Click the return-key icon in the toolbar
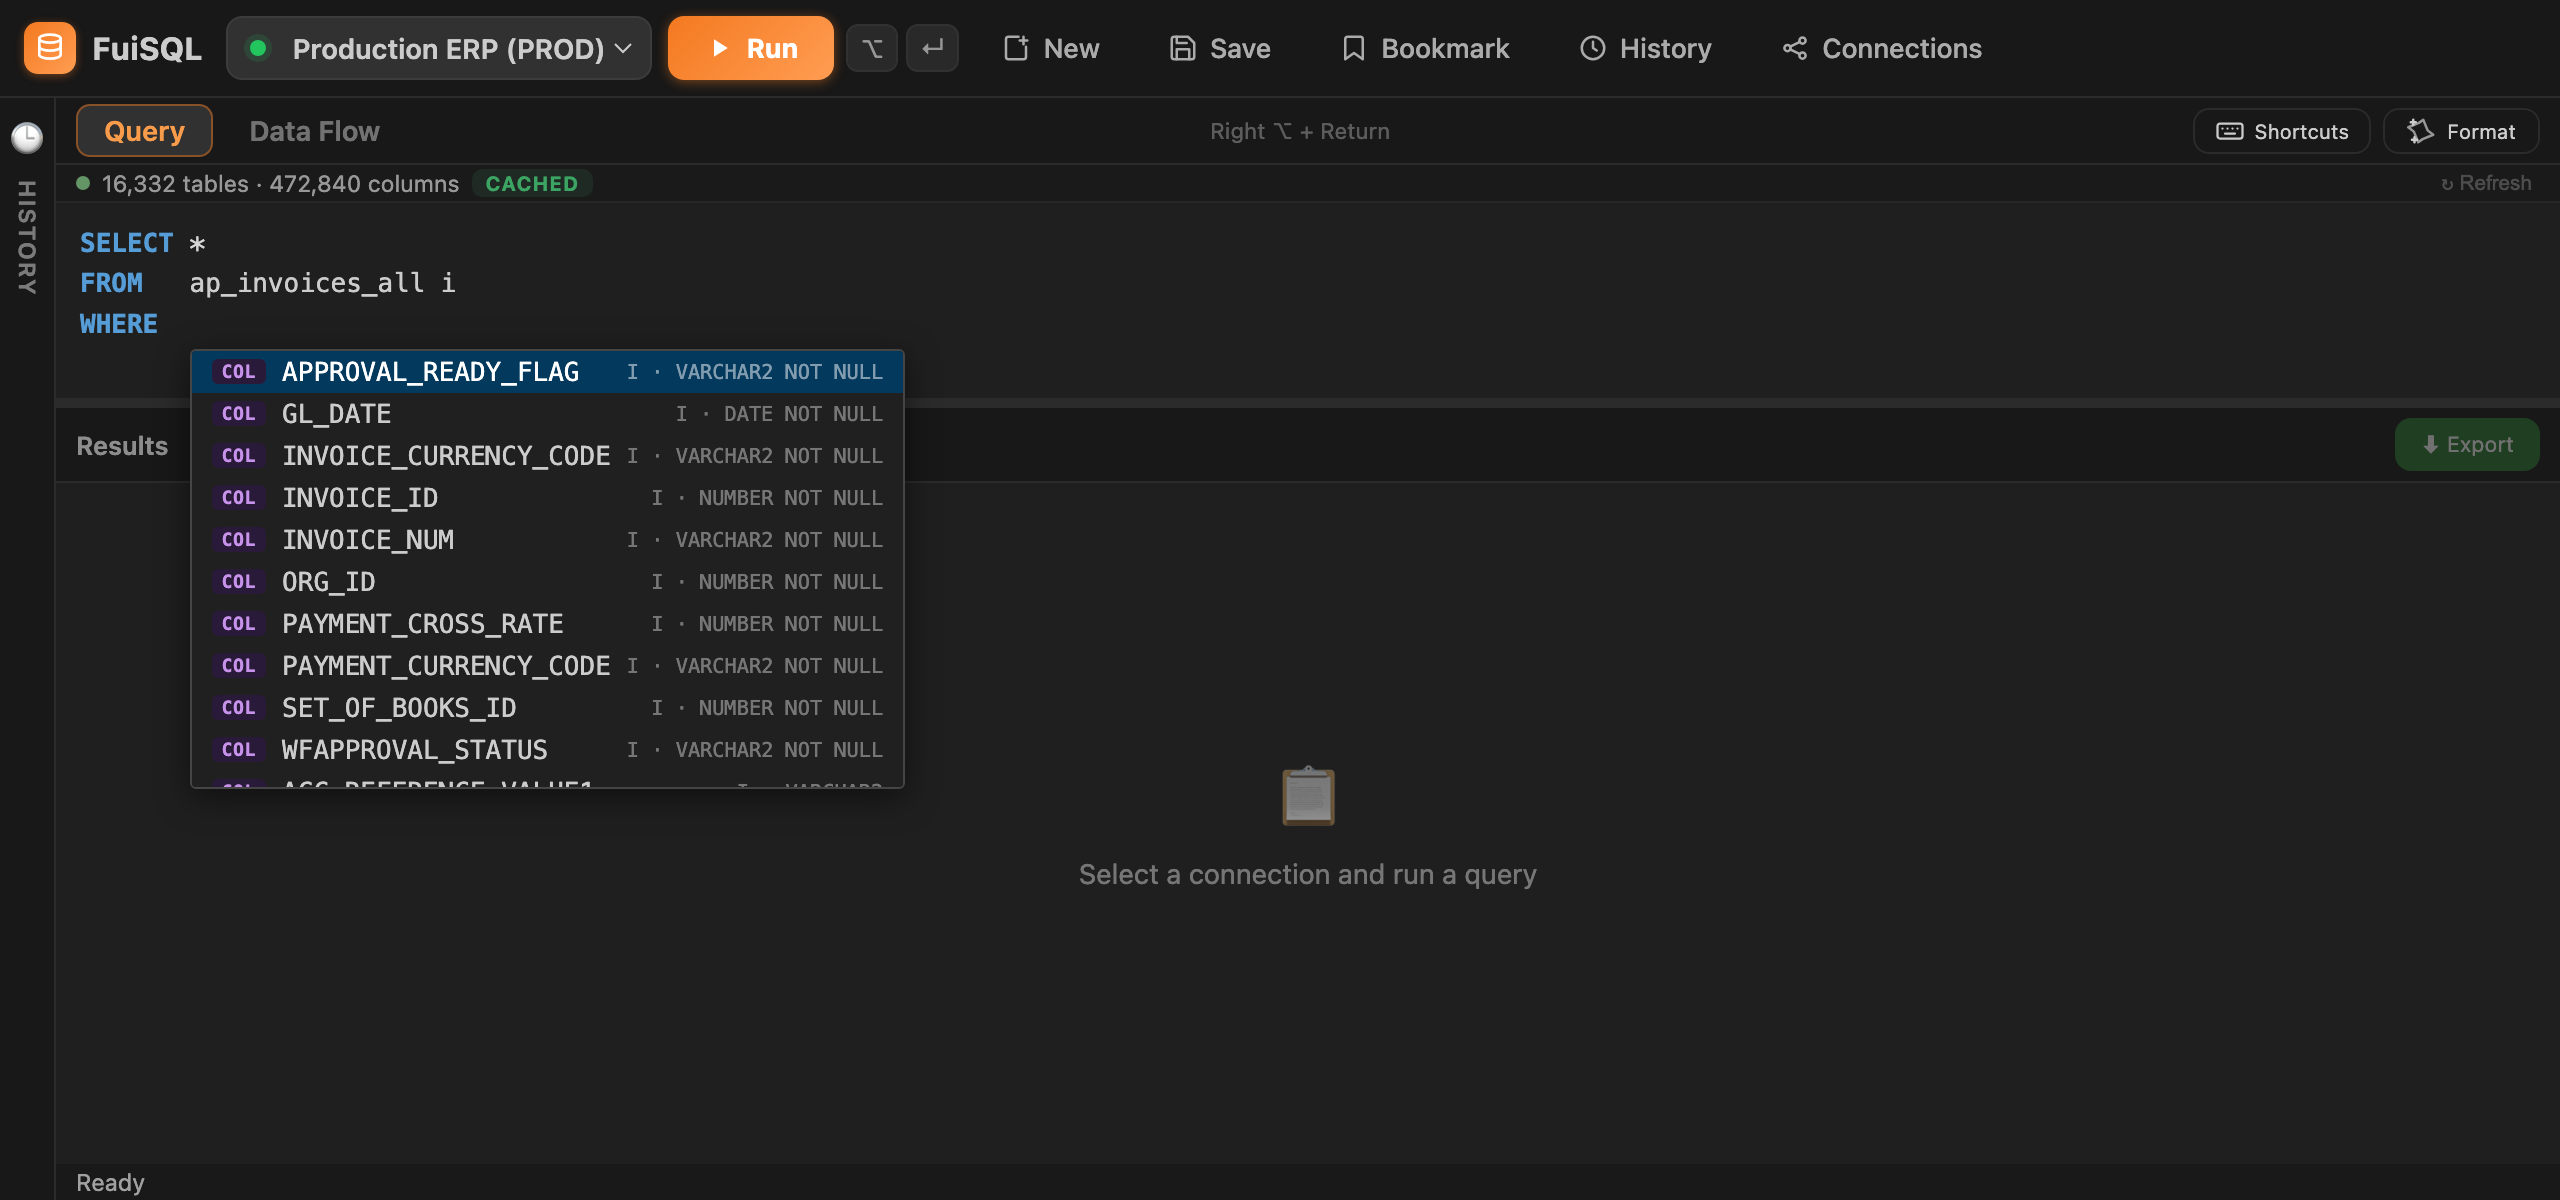 click(x=932, y=48)
